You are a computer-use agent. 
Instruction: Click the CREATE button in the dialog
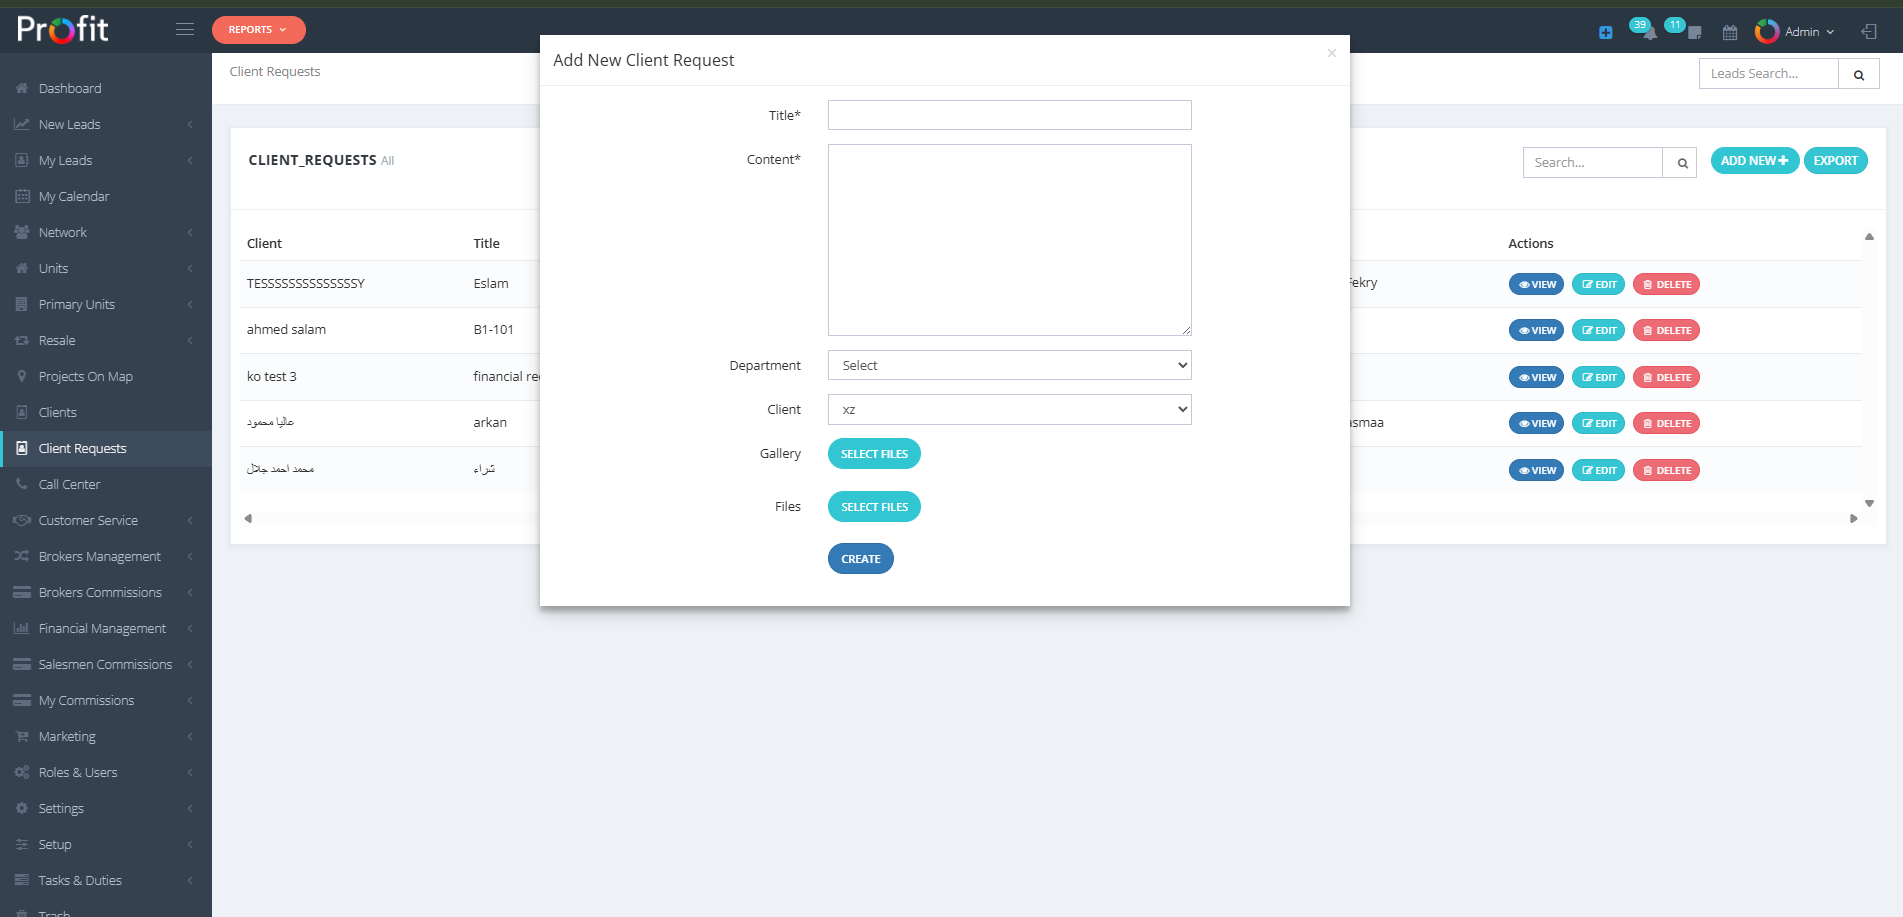click(x=860, y=558)
